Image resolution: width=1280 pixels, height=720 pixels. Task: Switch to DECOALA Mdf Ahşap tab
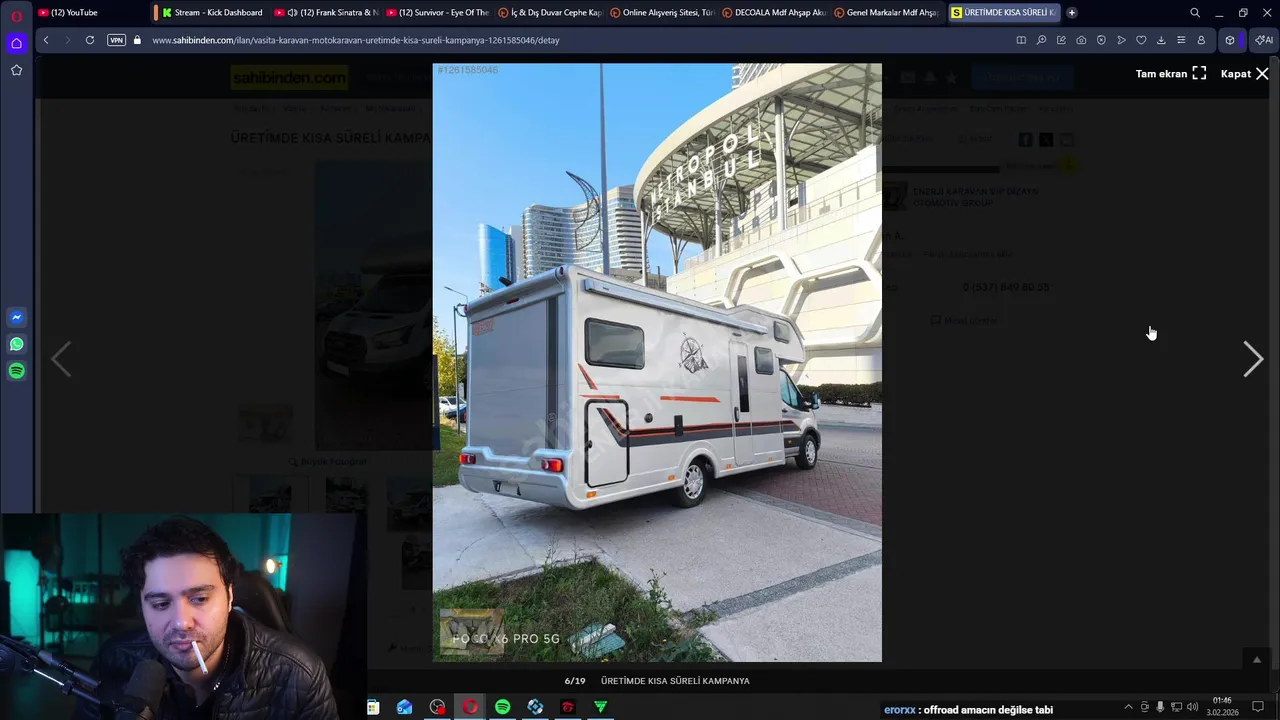[x=774, y=13]
